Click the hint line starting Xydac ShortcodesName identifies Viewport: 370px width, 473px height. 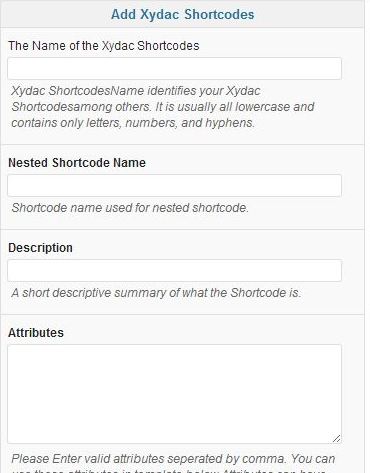136,91
